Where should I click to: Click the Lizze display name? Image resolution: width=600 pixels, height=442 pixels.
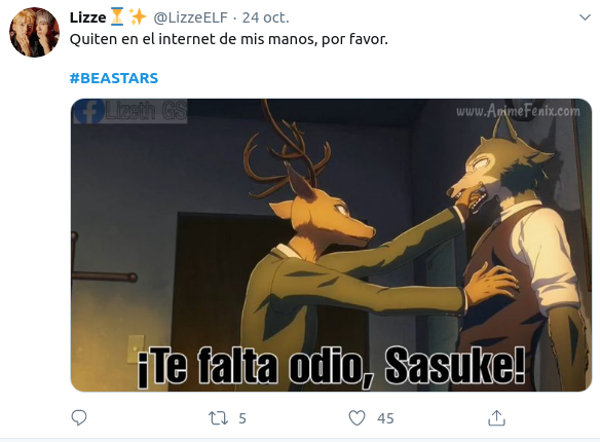pos(88,18)
